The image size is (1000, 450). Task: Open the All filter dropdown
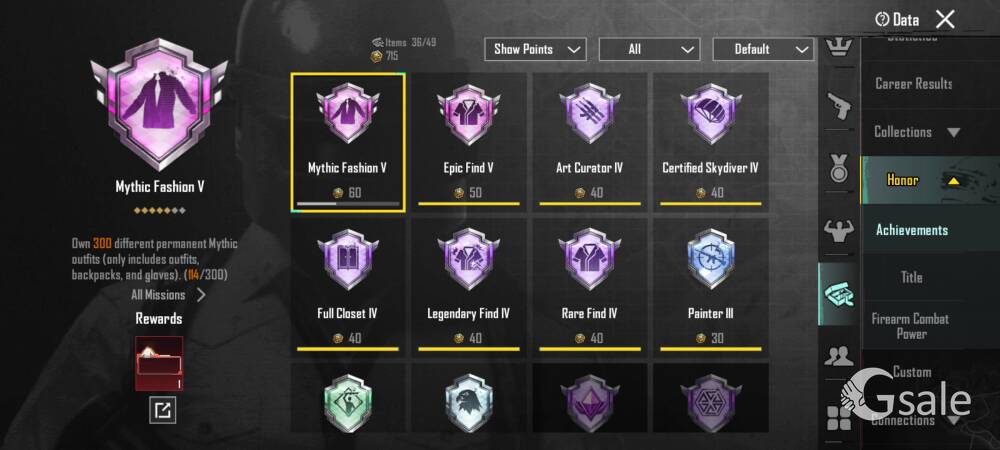649,49
